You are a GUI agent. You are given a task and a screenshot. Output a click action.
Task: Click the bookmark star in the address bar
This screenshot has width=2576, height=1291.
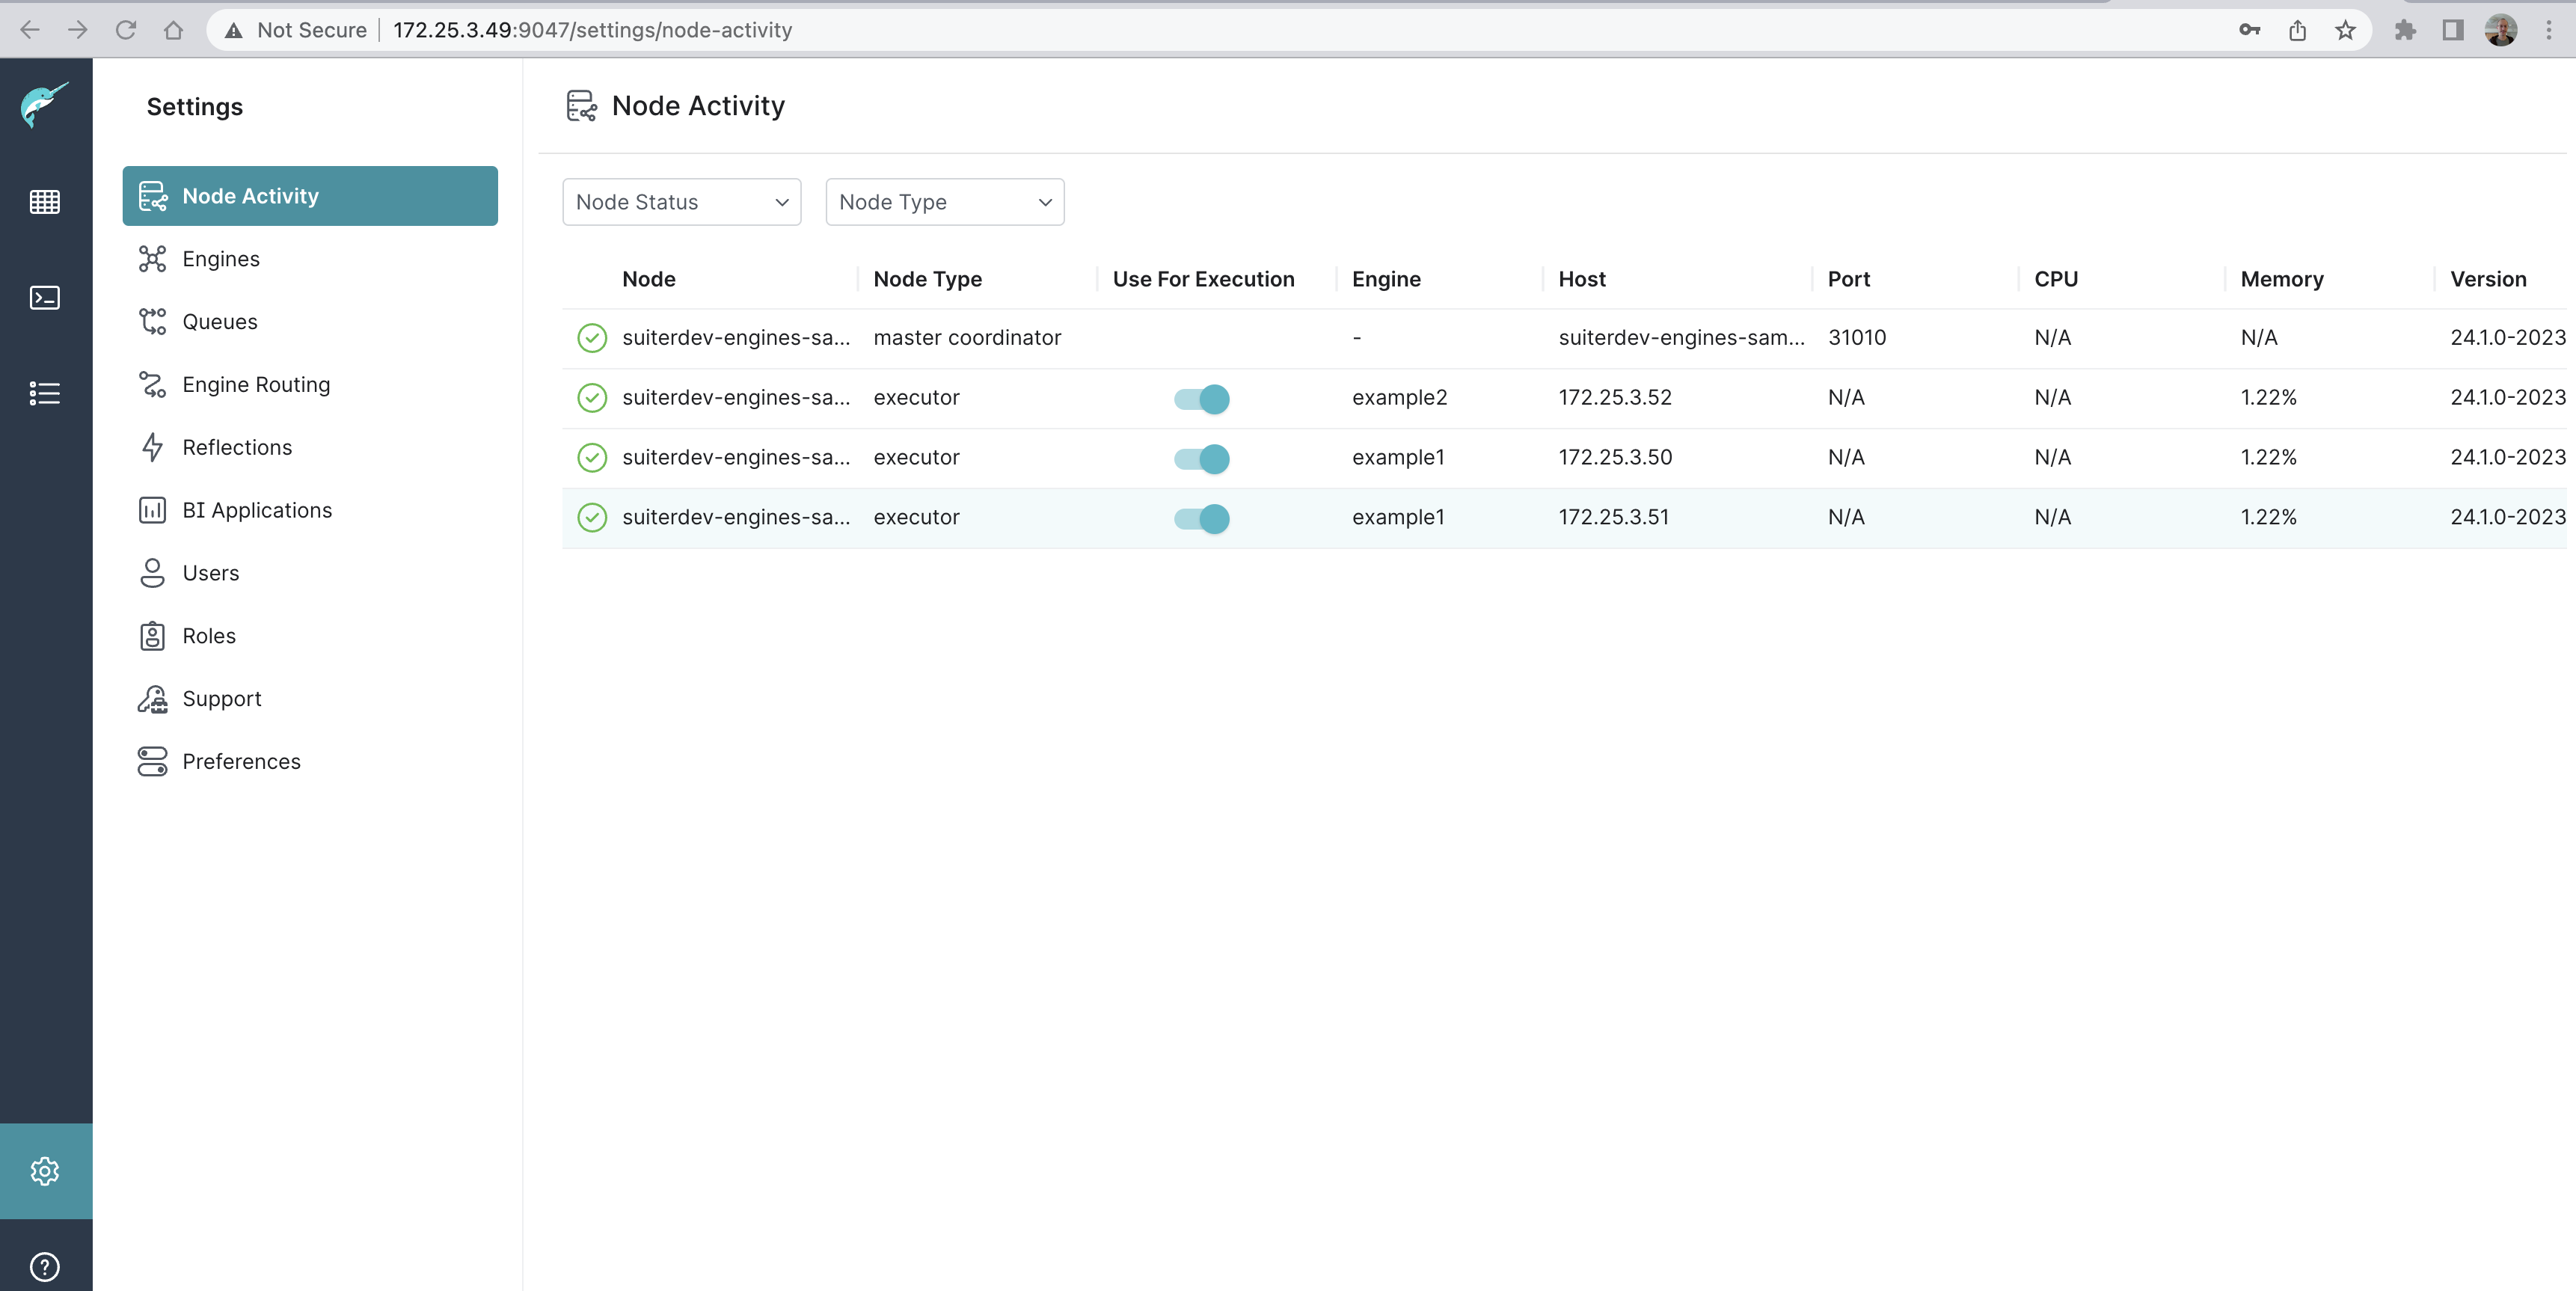tap(2345, 30)
